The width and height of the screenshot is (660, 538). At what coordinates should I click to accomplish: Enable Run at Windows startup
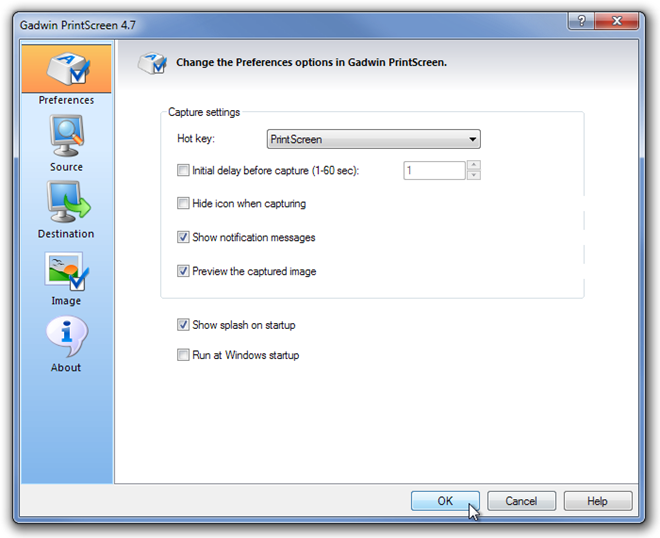point(183,355)
